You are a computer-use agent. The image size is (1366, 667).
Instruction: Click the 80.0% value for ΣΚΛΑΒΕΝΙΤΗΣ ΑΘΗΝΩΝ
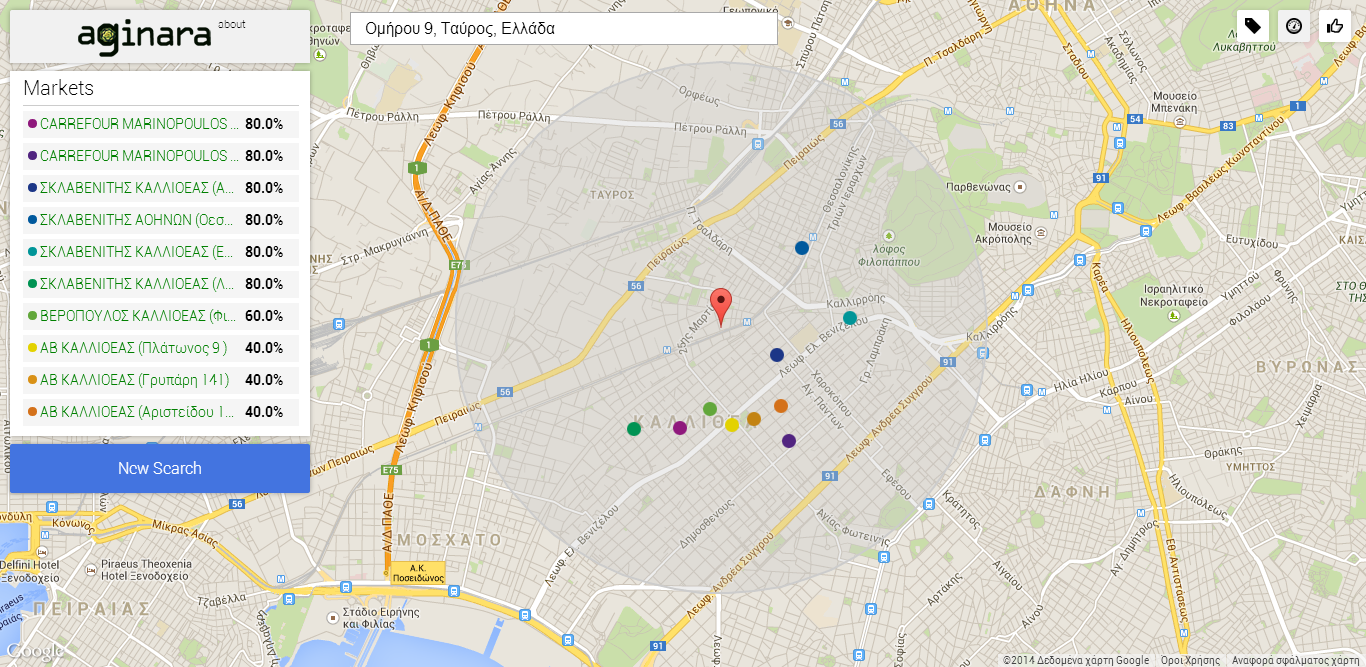click(x=264, y=220)
